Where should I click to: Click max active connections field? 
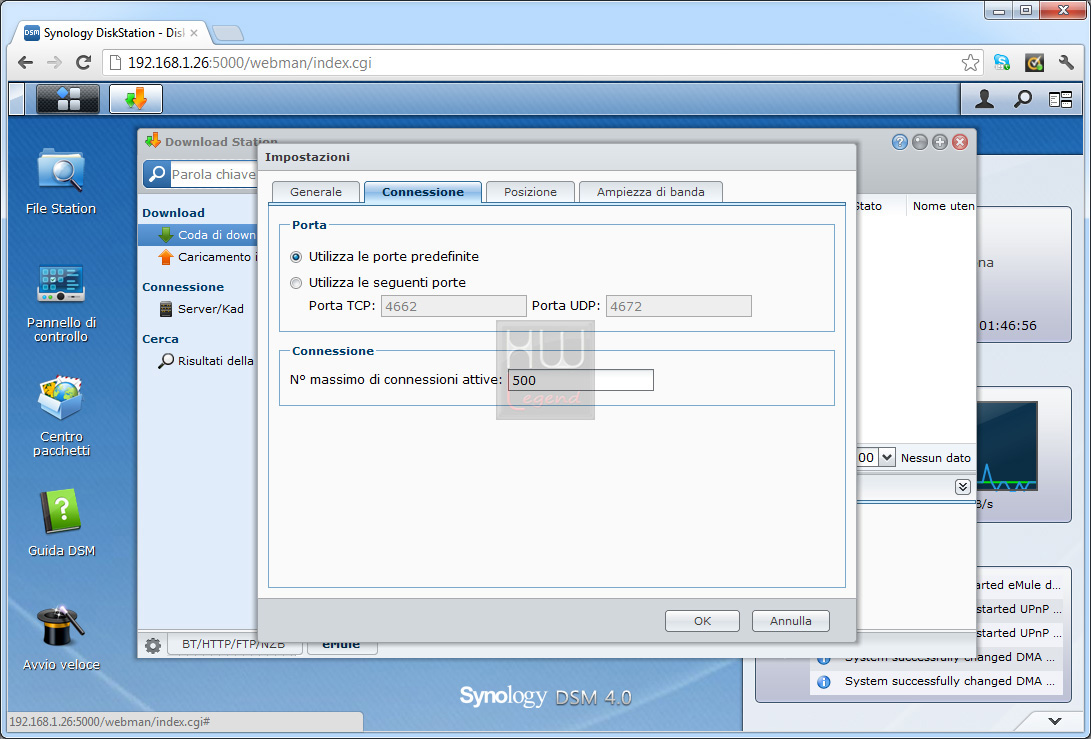[581, 380]
